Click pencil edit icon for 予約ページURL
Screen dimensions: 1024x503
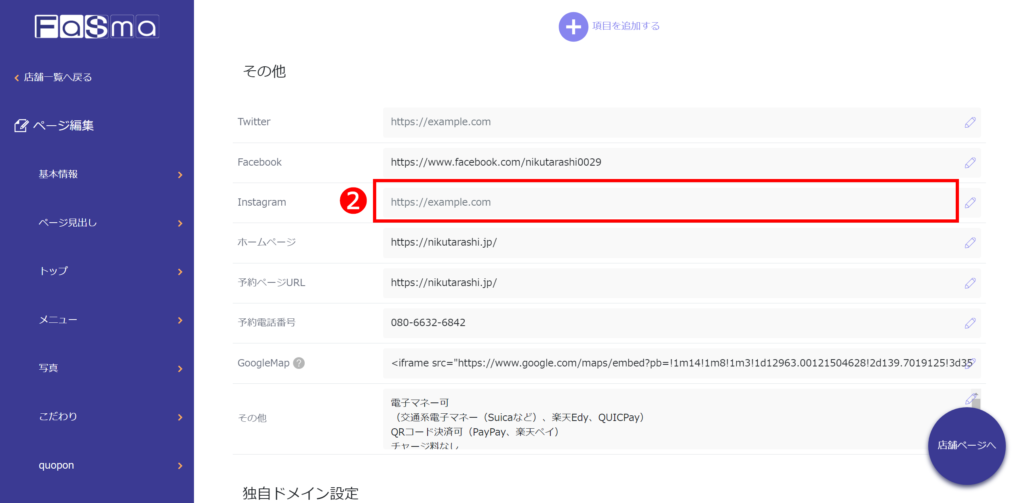969,283
